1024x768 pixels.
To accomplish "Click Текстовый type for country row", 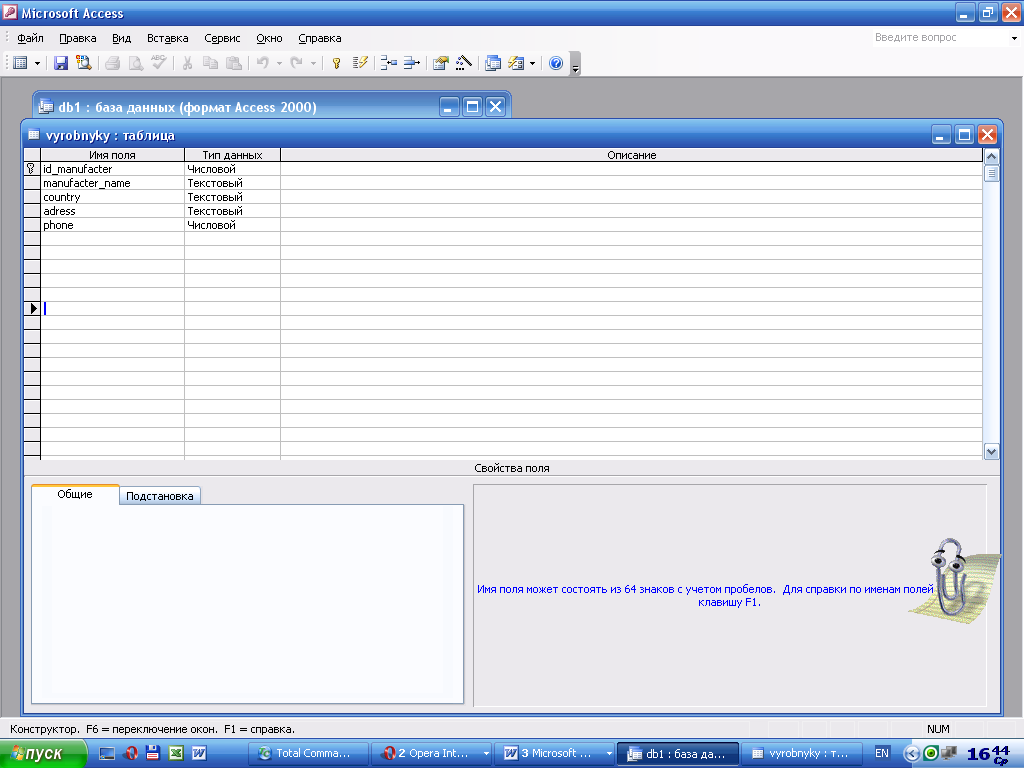I will [232, 197].
